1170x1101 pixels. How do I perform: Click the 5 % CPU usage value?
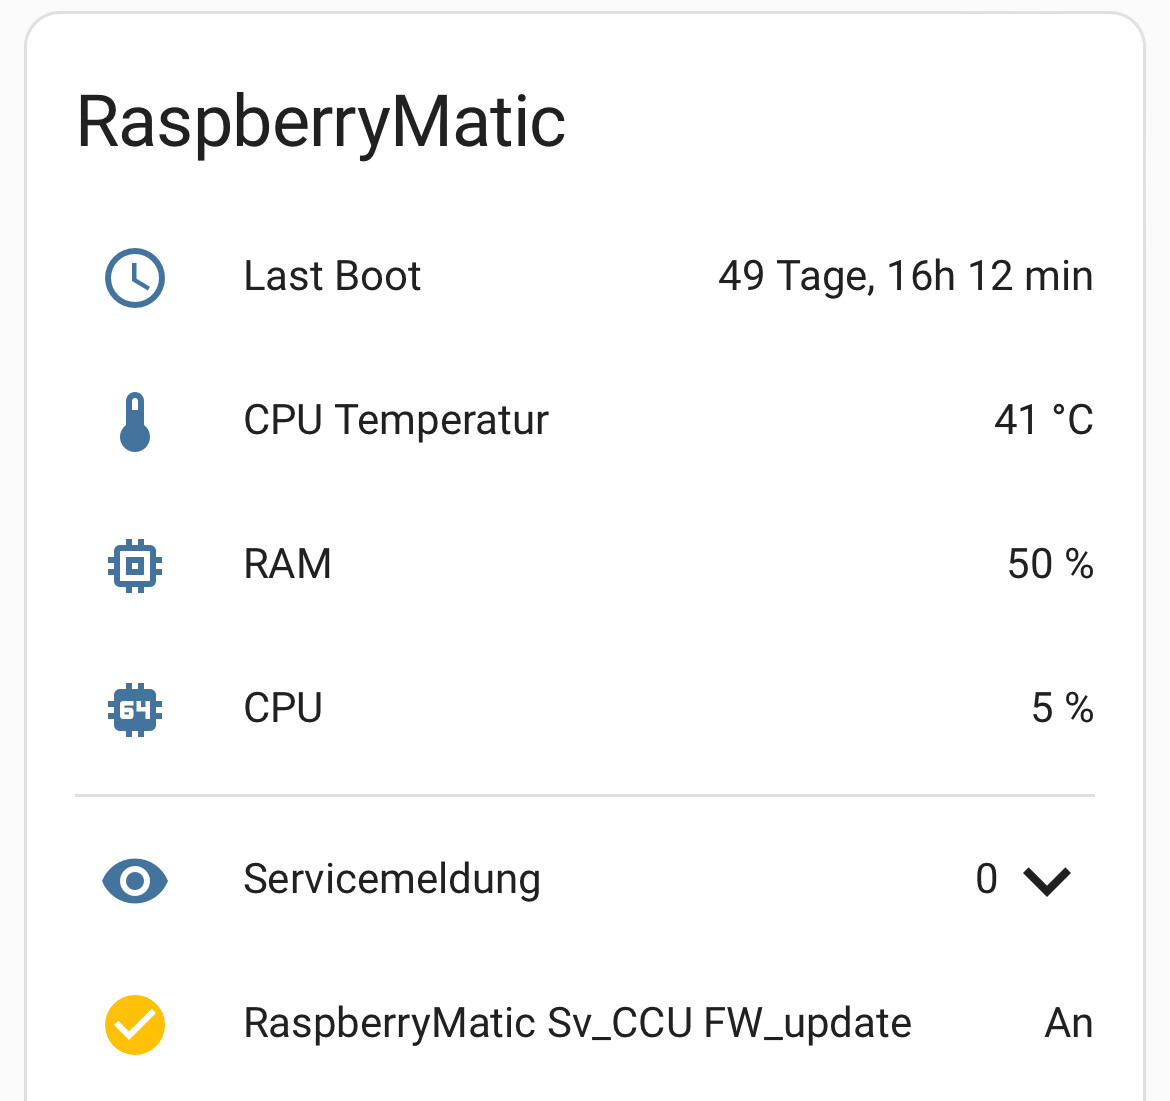1063,708
